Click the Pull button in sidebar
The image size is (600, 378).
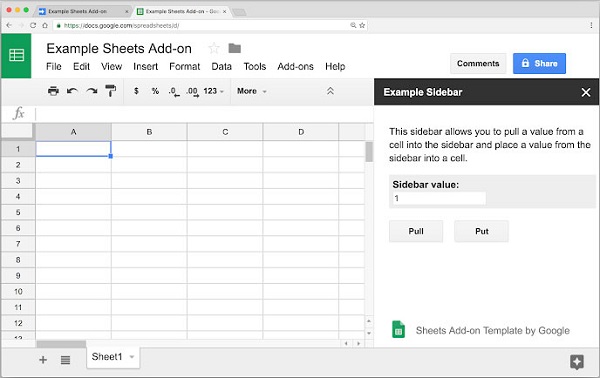tap(416, 231)
